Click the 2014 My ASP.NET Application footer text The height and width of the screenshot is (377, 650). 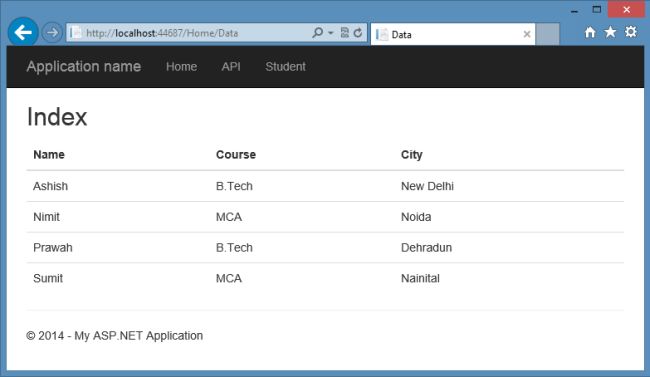pyautogui.click(x=114, y=336)
